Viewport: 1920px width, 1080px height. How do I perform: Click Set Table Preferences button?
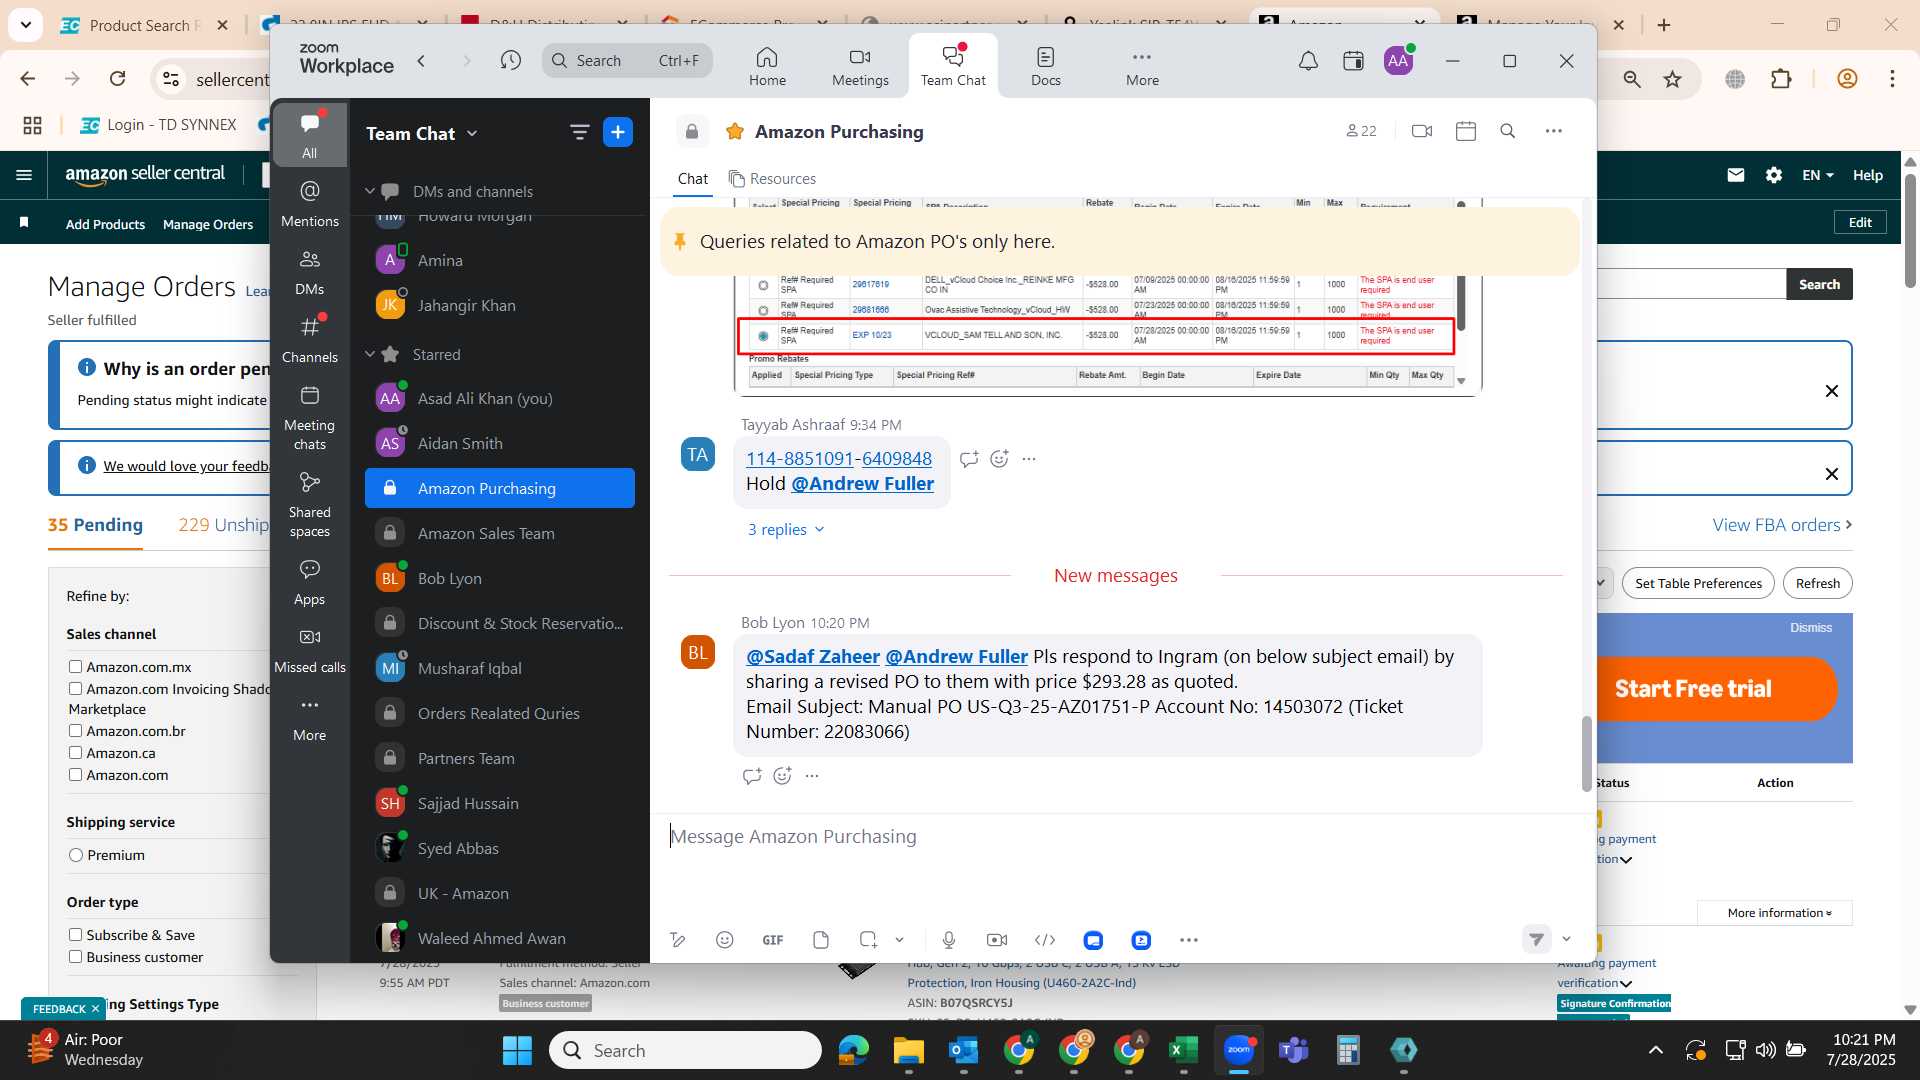(x=1698, y=583)
